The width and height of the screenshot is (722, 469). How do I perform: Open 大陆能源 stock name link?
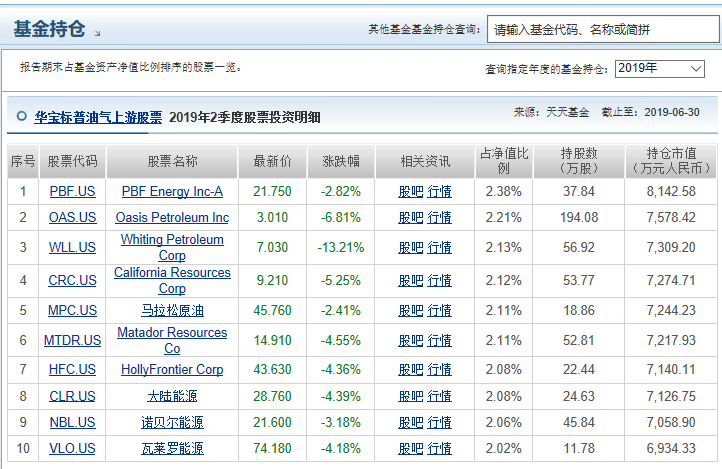tap(172, 396)
